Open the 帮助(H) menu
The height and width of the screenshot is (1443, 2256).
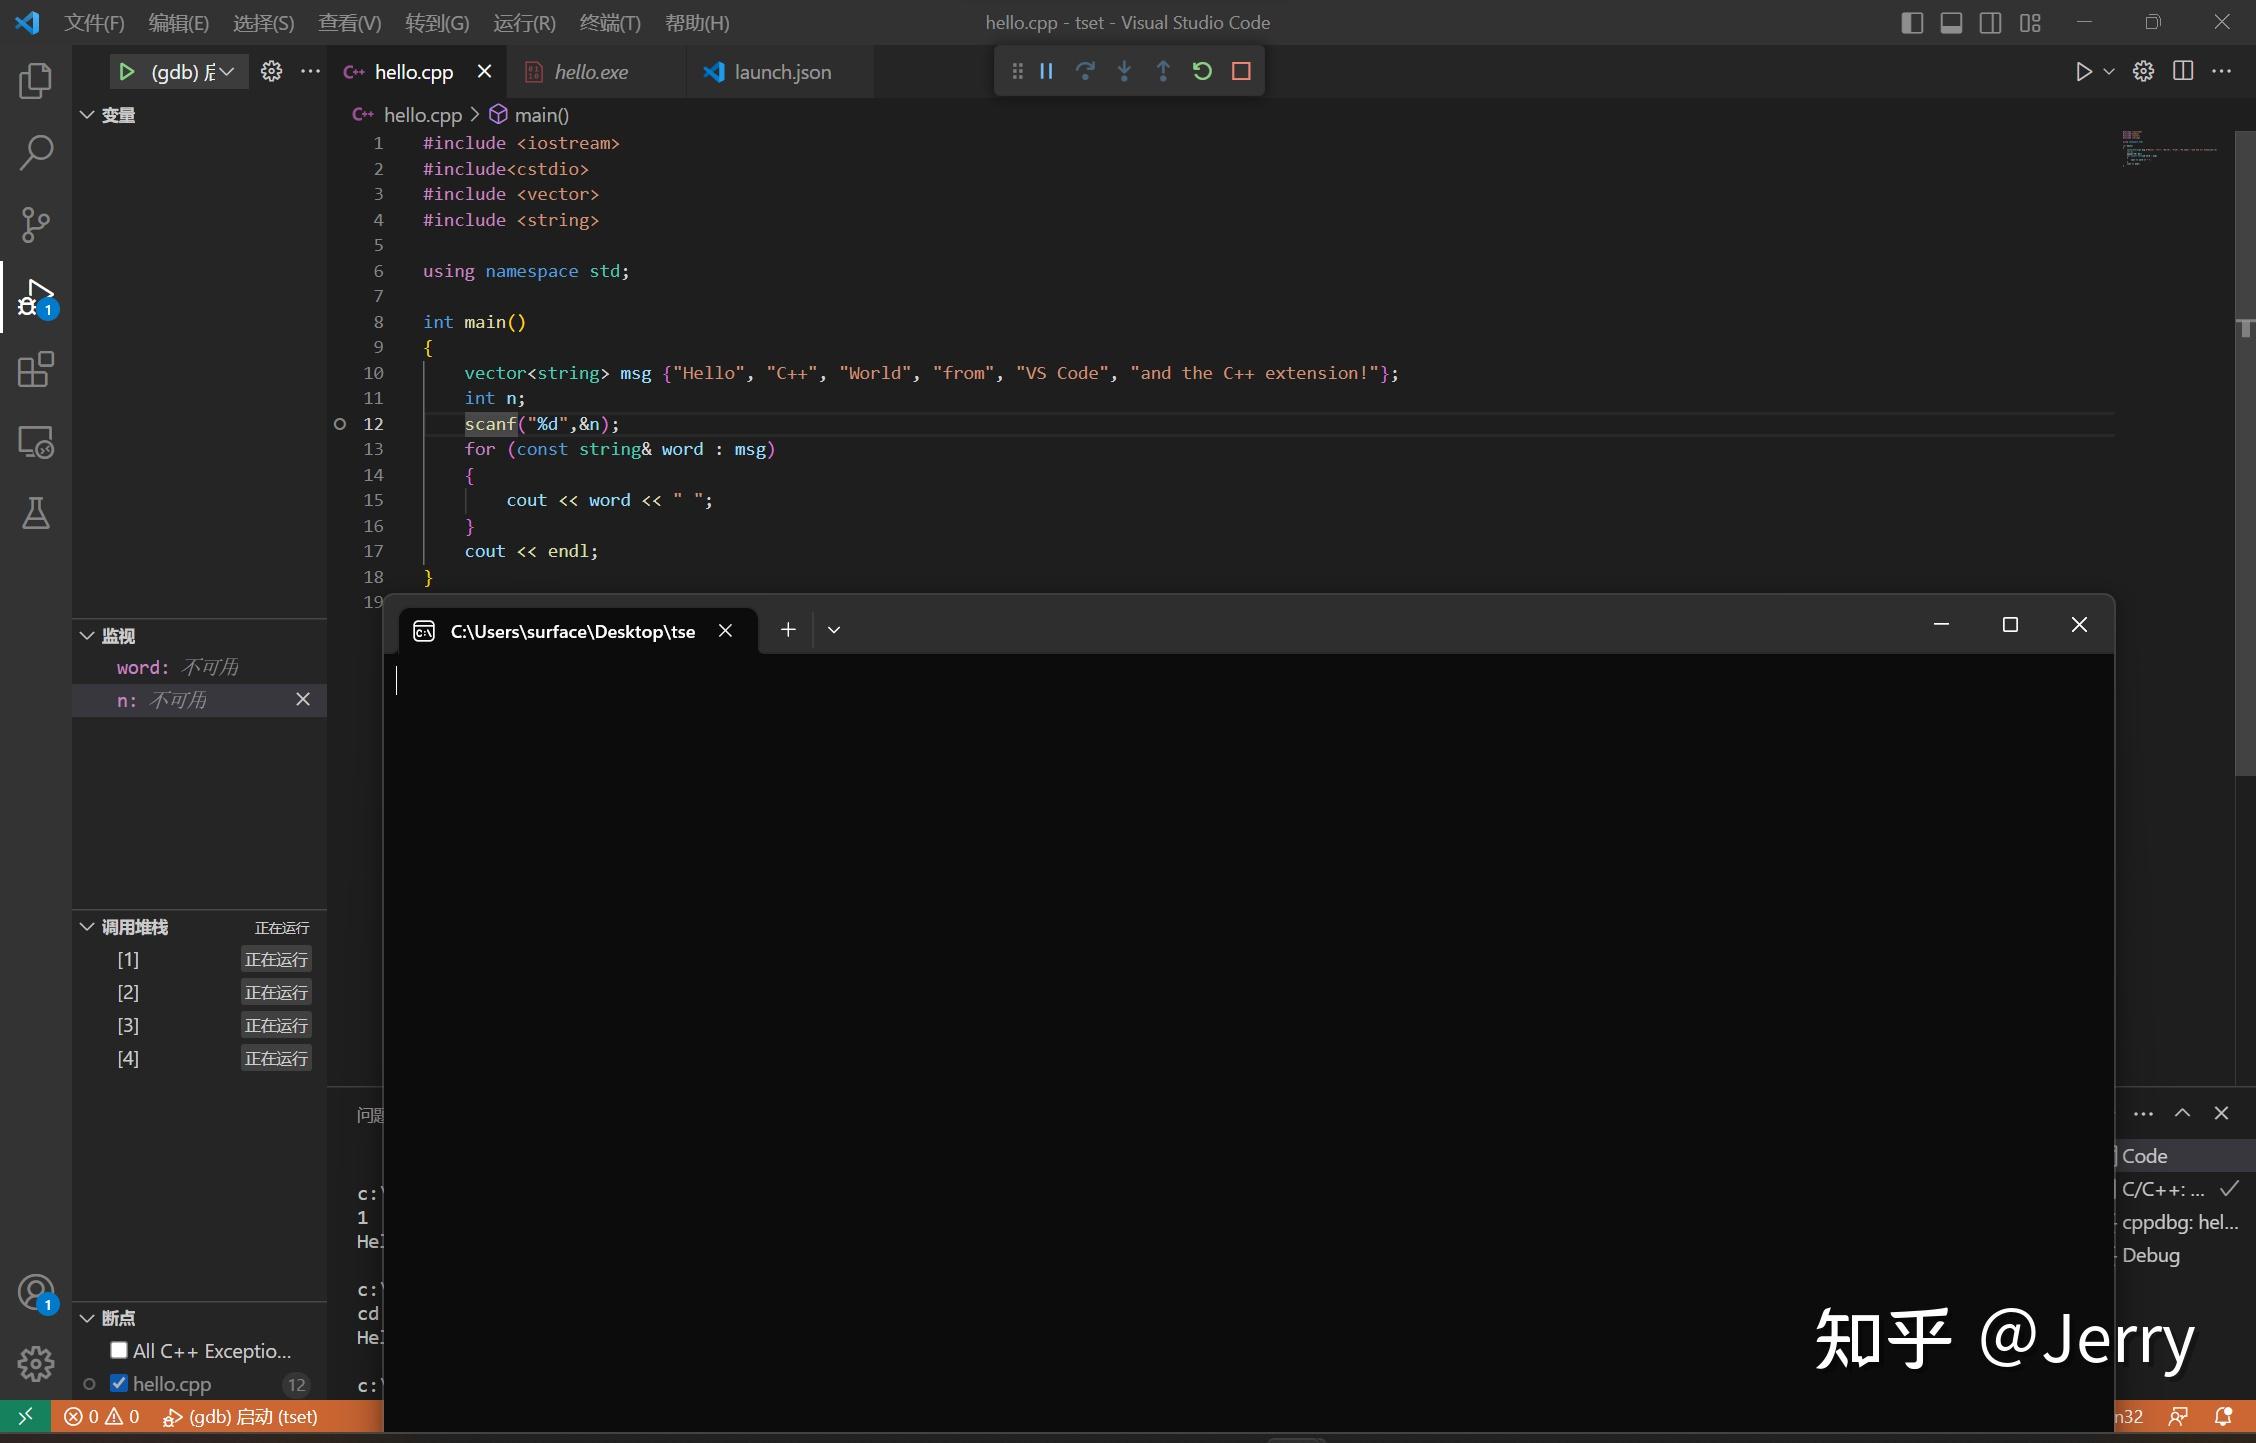tap(696, 22)
